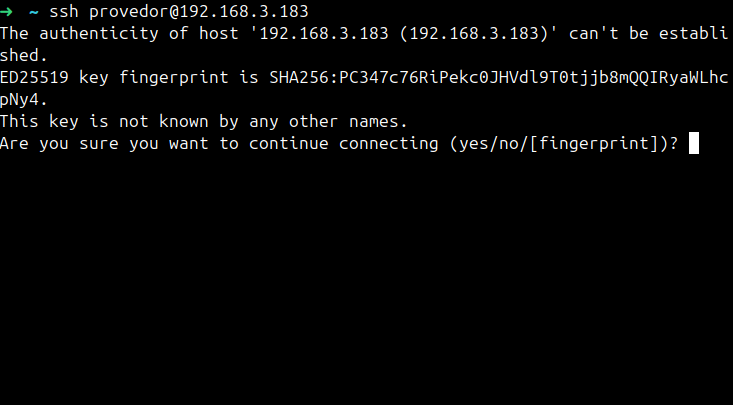Click the tilde home directory symbol
This screenshot has width=733, height=405.
point(33,12)
